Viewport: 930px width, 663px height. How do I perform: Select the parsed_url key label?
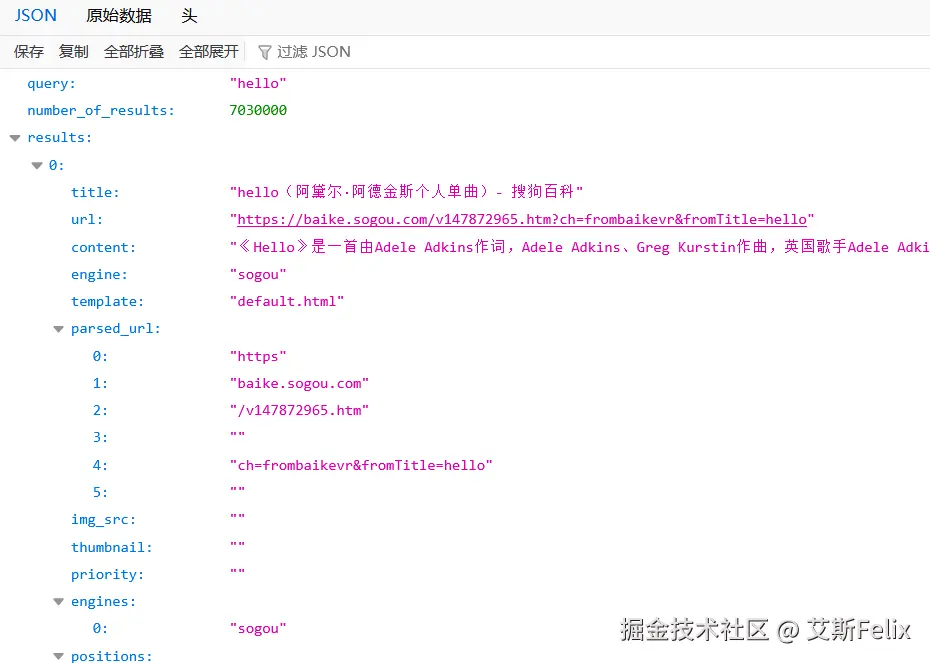tap(116, 329)
